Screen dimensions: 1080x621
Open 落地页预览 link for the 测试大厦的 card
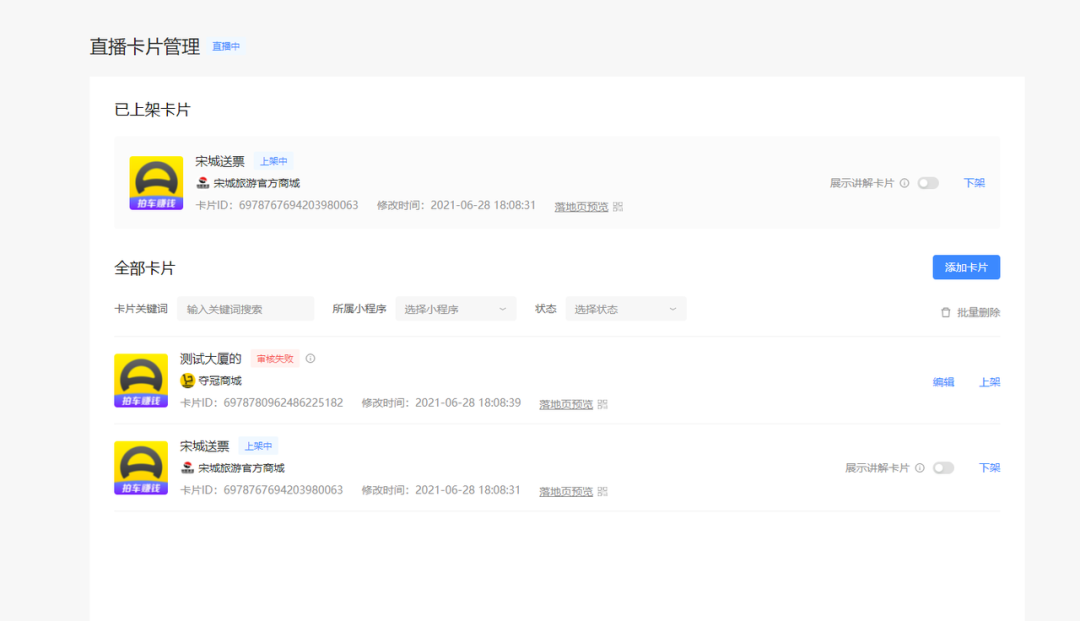pos(566,405)
